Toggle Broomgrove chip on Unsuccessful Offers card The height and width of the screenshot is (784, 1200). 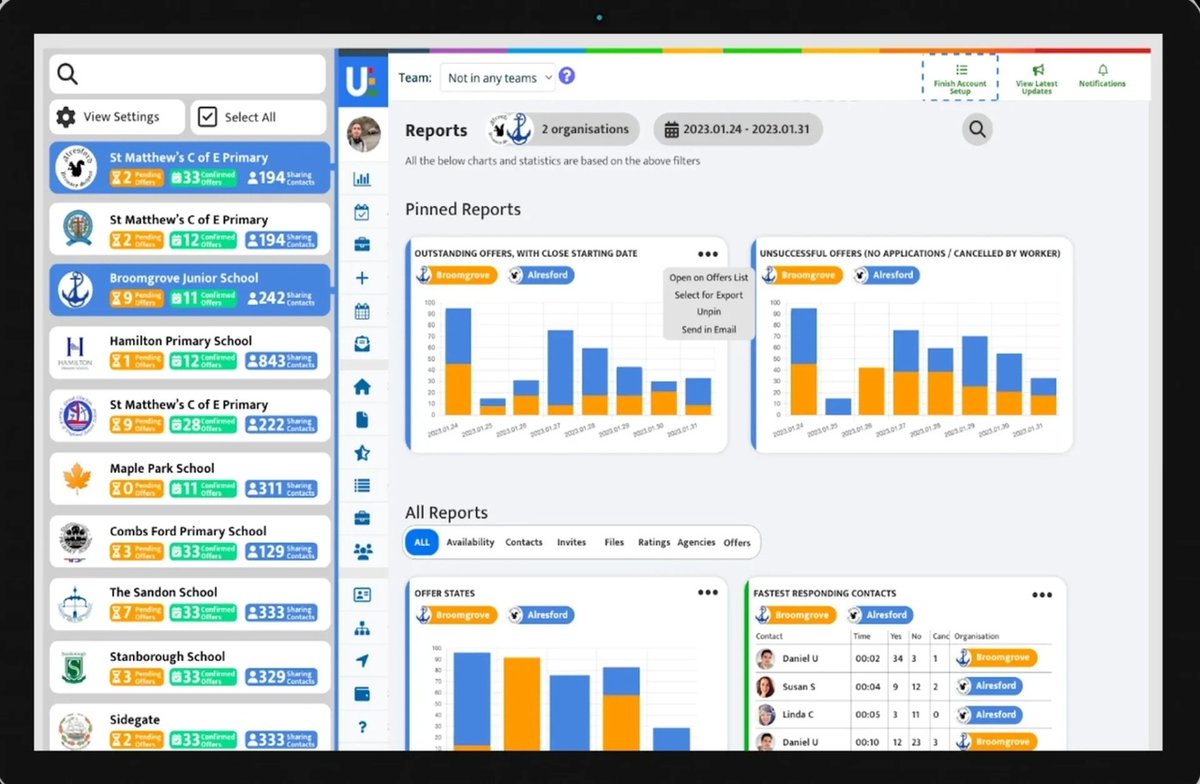click(802, 275)
